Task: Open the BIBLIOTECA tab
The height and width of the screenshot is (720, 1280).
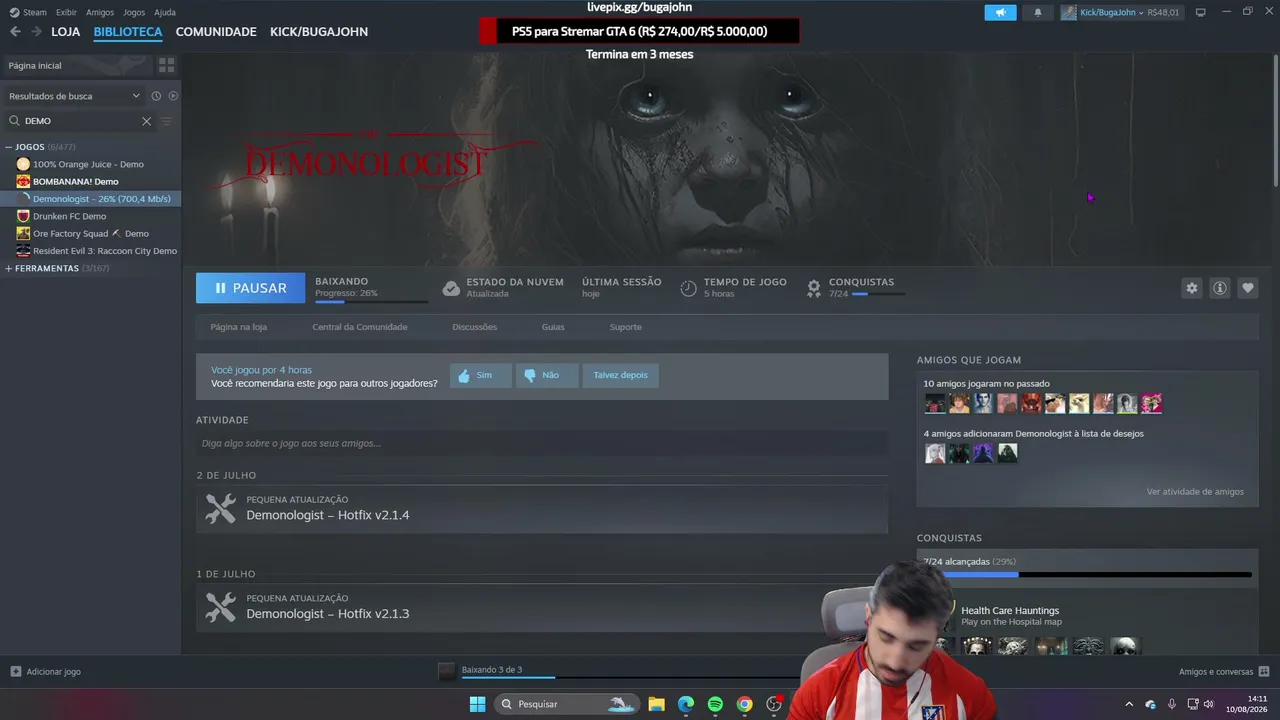Action: [x=128, y=32]
